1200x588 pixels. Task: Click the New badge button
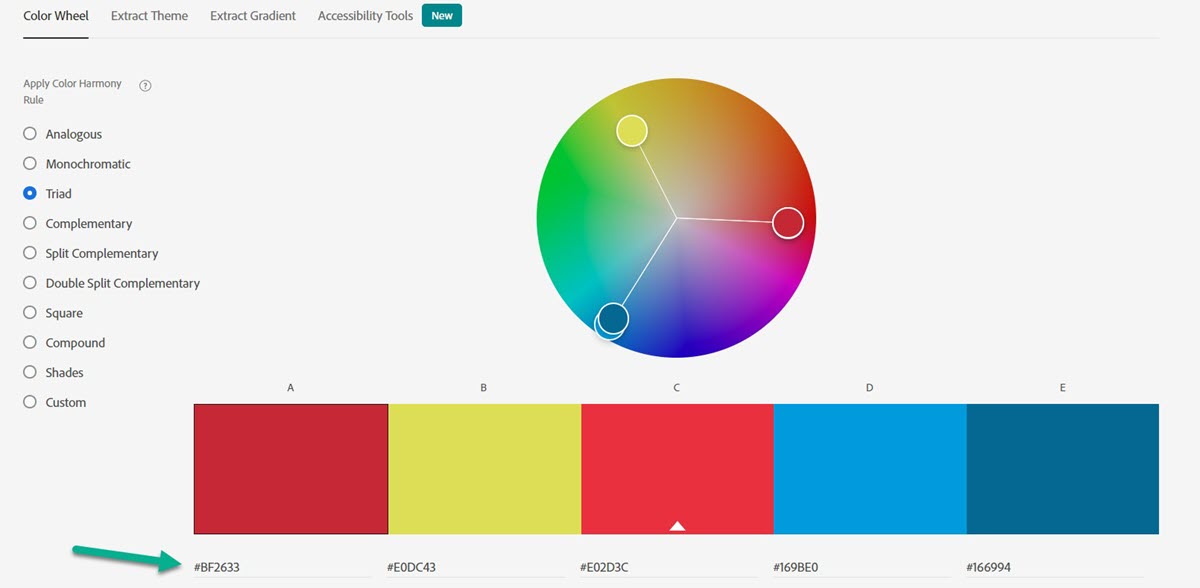click(442, 16)
